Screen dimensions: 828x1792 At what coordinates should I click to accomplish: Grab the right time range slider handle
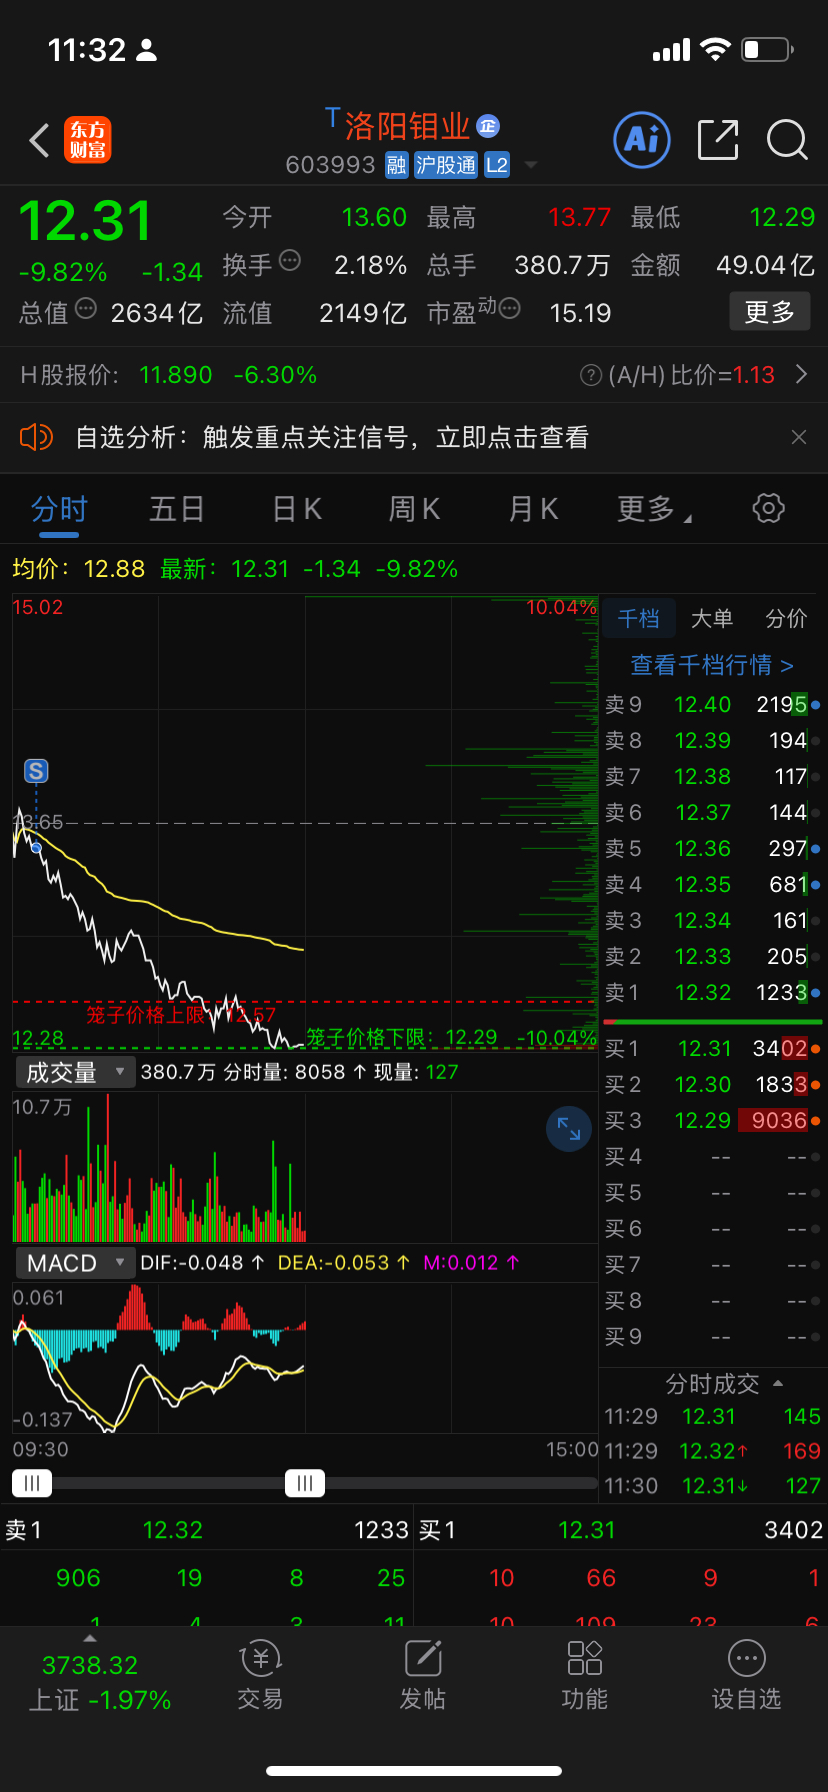pyautogui.click(x=305, y=1483)
